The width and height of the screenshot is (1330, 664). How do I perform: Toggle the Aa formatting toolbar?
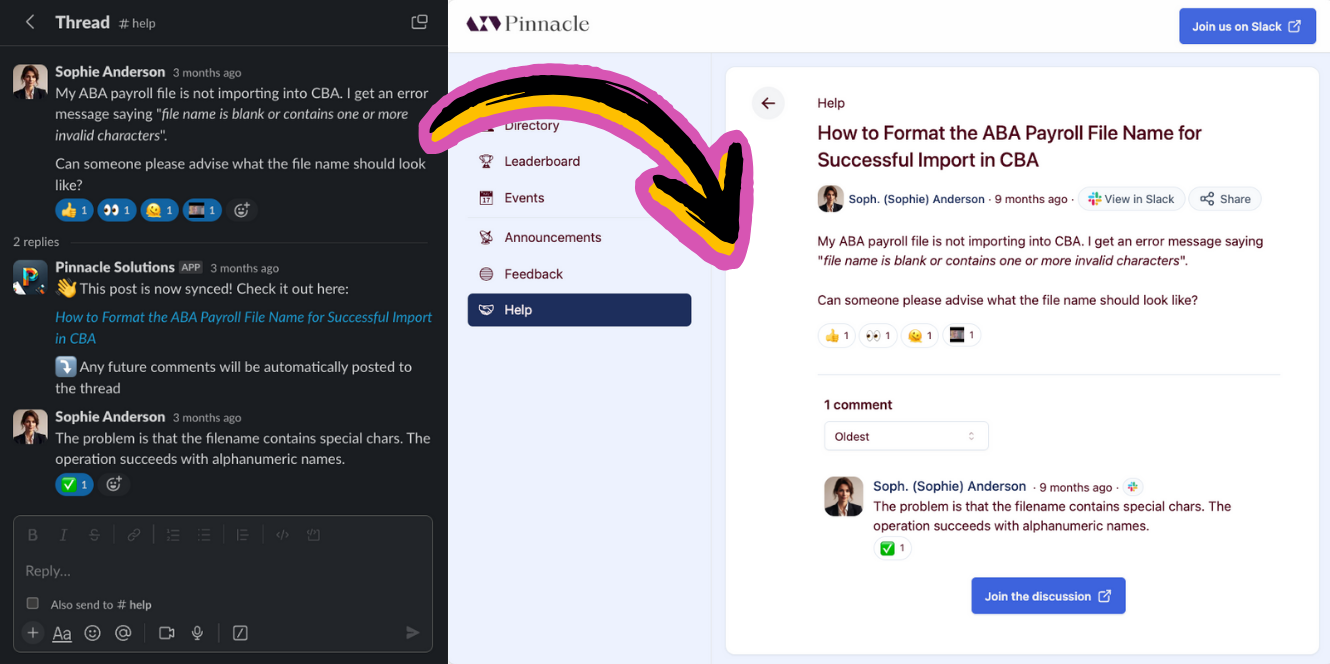coord(62,633)
